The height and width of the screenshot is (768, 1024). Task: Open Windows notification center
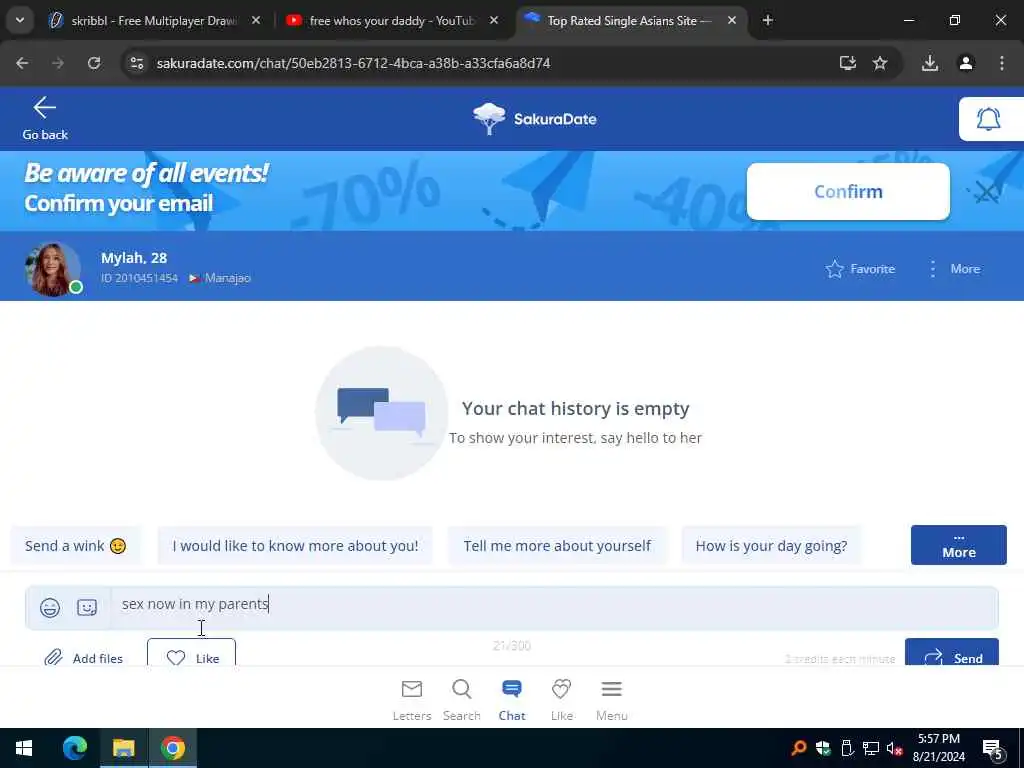pos(993,748)
